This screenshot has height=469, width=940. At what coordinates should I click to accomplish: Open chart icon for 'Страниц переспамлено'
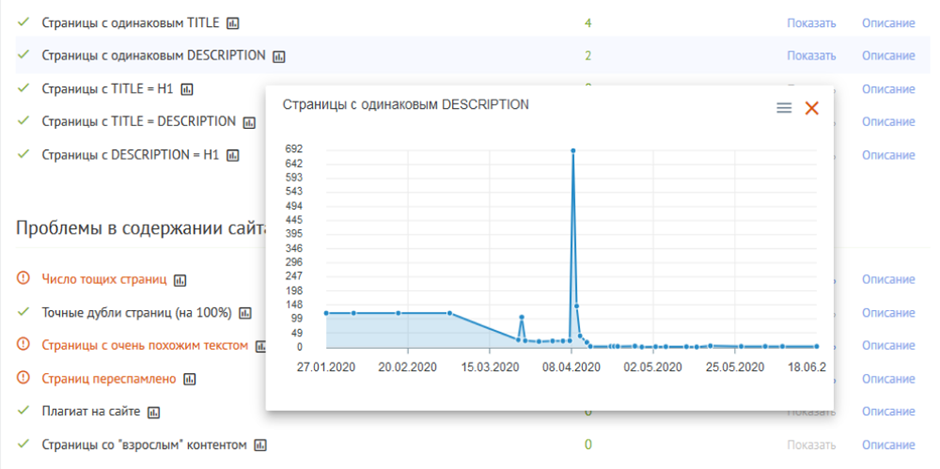pyautogui.click(x=189, y=379)
